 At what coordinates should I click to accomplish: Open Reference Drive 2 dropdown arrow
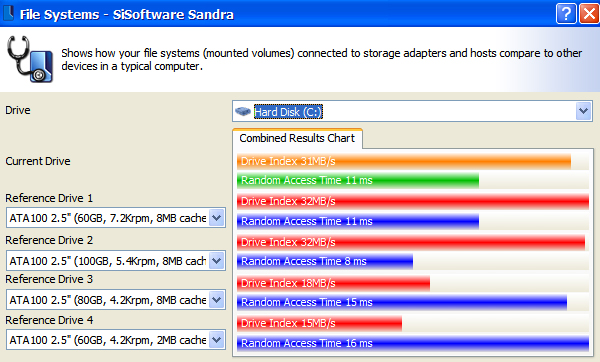pyautogui.click(x=217, y=261)
